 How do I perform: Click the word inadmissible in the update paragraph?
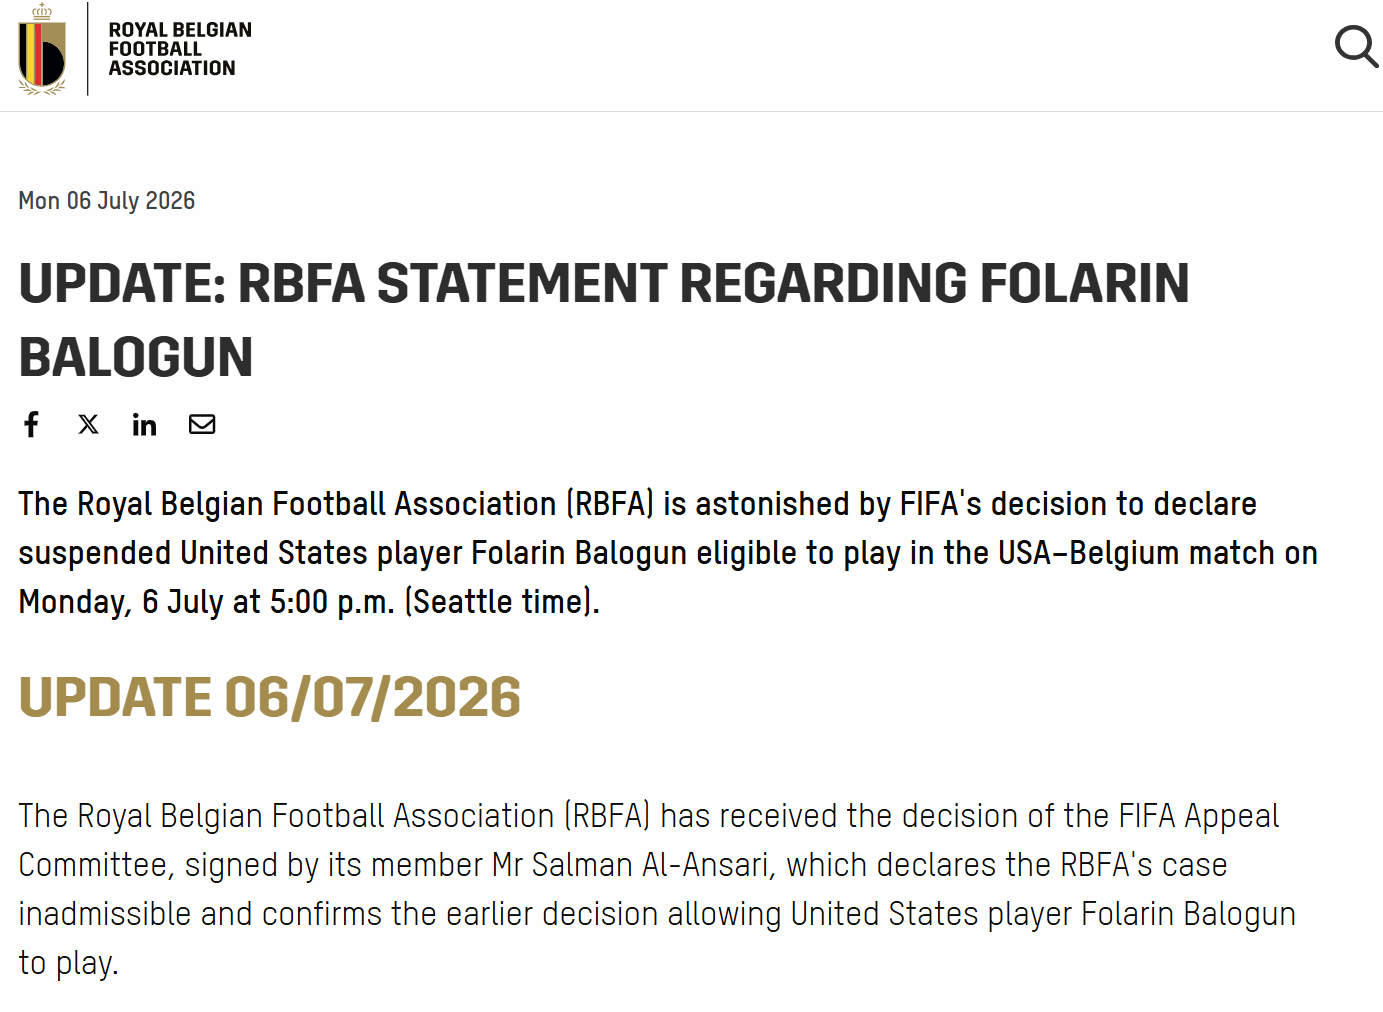tap(105, 914)
